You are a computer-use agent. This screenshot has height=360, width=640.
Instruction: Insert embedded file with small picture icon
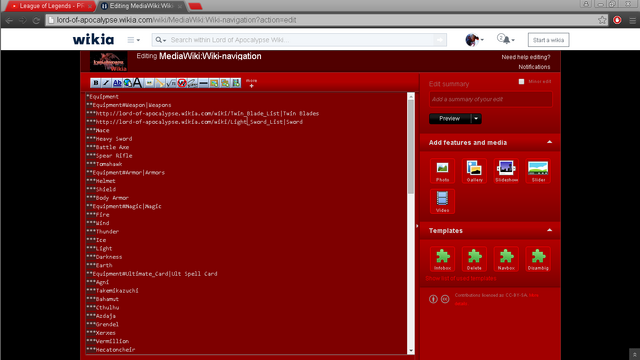click(149, 83)
